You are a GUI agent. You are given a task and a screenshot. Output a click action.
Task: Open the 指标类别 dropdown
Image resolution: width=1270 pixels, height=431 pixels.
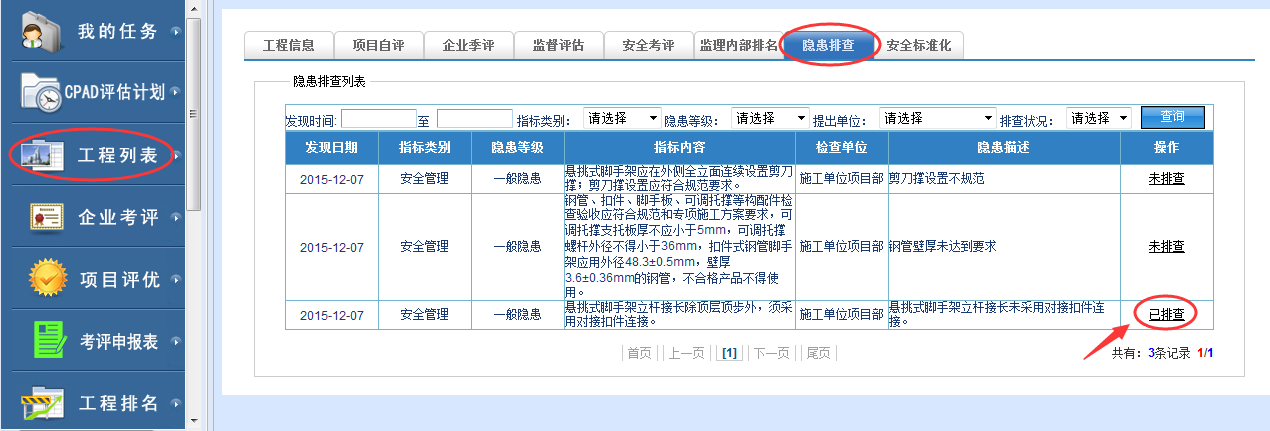pyautogui.click(x=622, y=118)
